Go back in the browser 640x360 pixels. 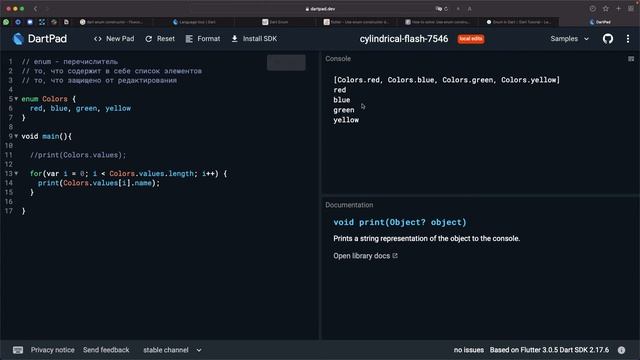coord(36,9)
